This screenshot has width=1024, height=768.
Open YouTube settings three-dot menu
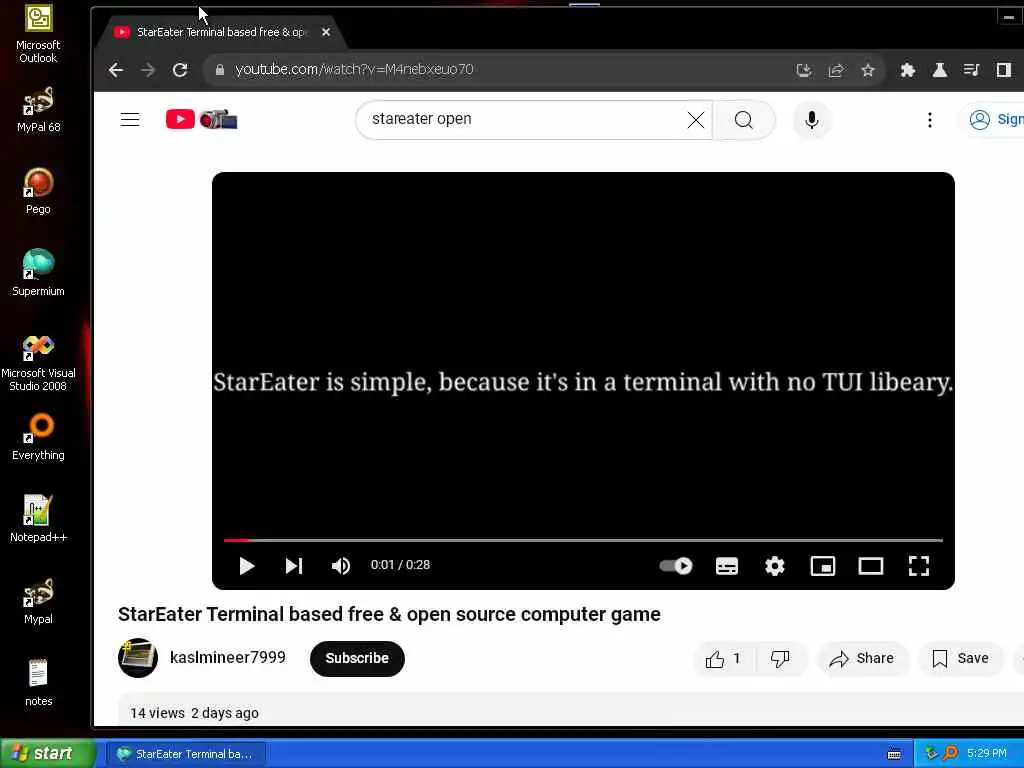[x=930, y=120]
